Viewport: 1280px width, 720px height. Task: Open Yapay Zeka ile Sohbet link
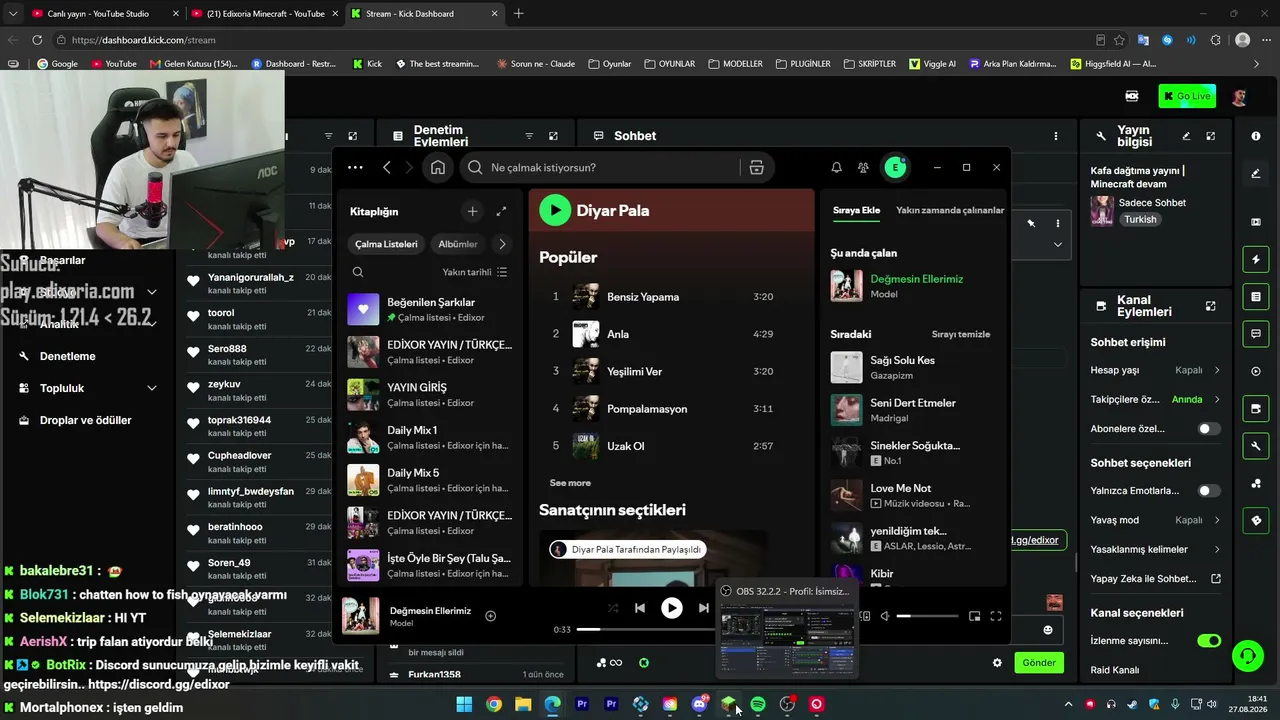[1156, 579]
